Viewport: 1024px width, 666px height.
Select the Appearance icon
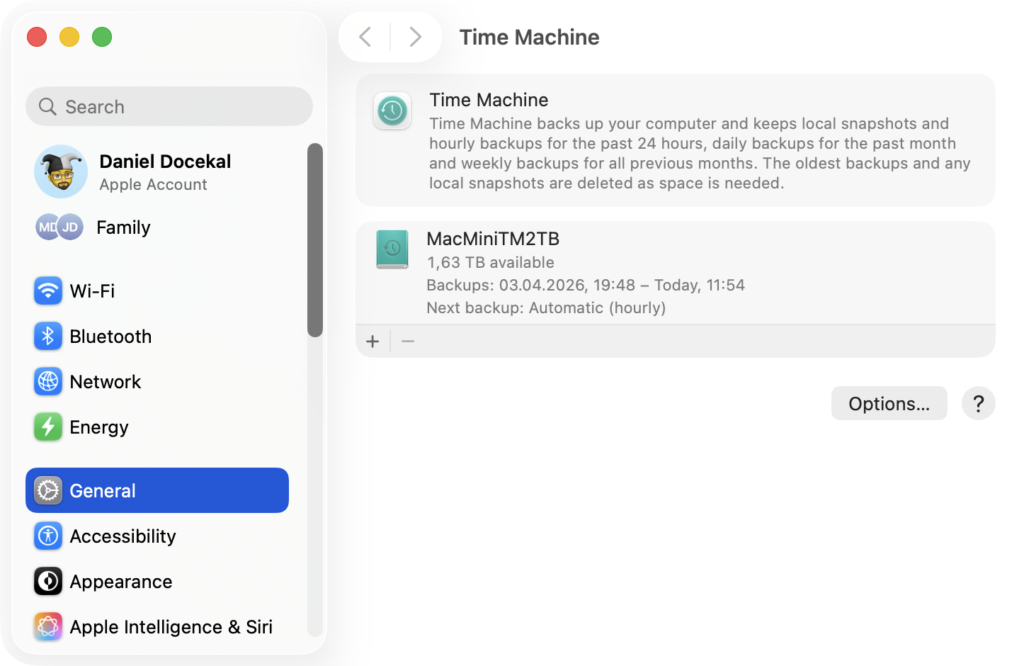pos(48,581)
